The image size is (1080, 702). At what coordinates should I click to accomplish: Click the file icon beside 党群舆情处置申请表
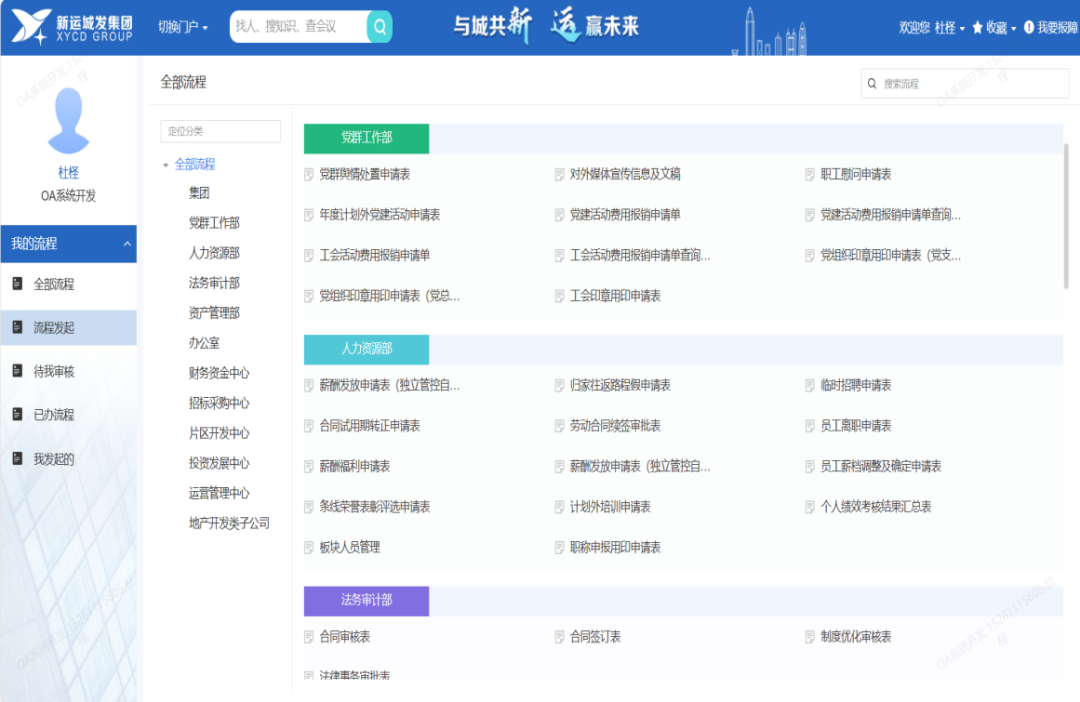[x=309, y=174]
